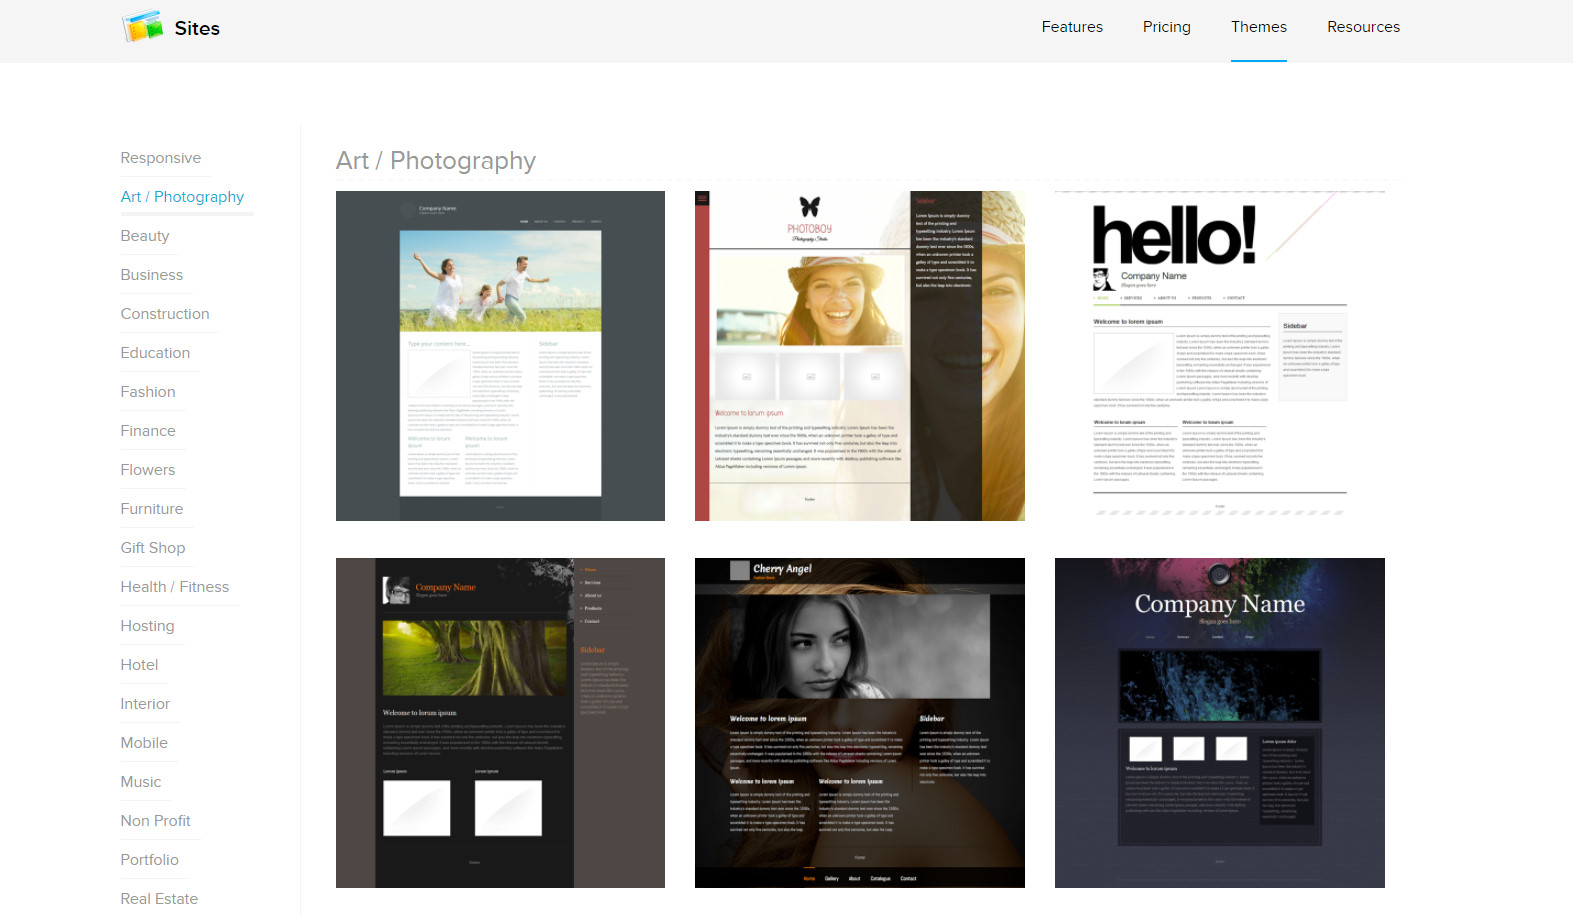1573x917 pixels.
Task: Show Gift Shop themes
Action: click(153, 548)
